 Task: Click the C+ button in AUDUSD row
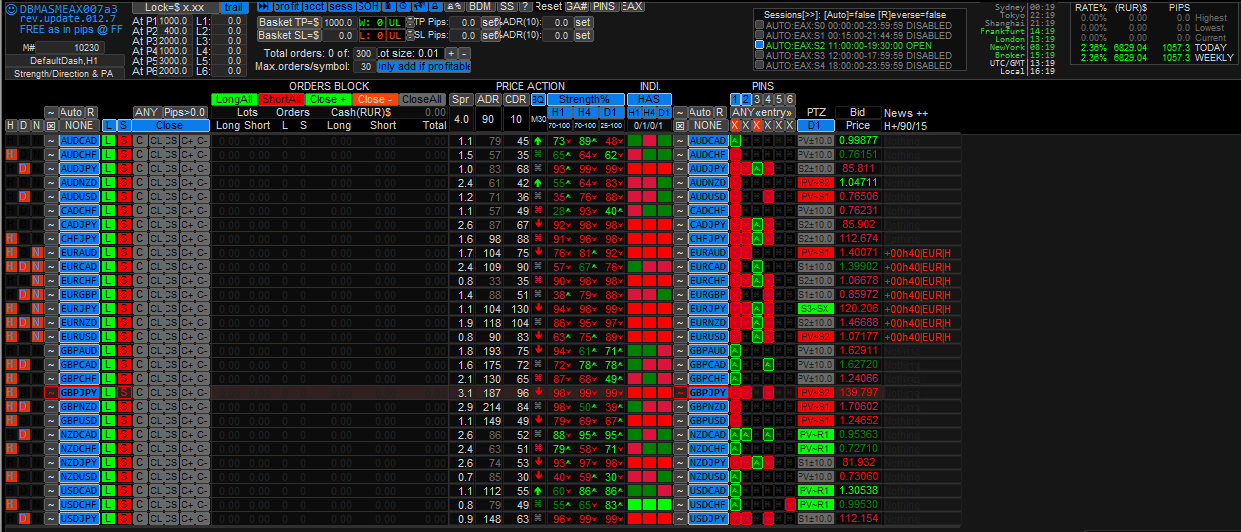click(x=187, y=197)
